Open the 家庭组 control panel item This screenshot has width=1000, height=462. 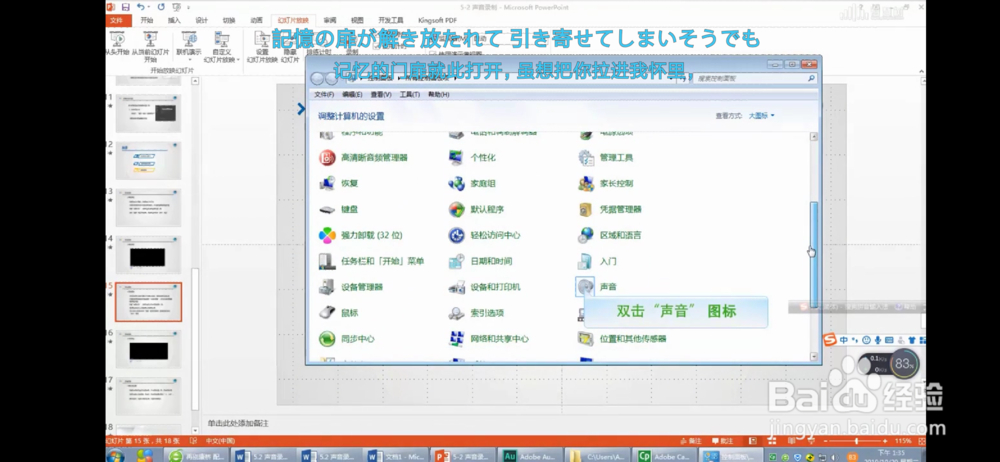pyautogui.click(x=472, y=184)
